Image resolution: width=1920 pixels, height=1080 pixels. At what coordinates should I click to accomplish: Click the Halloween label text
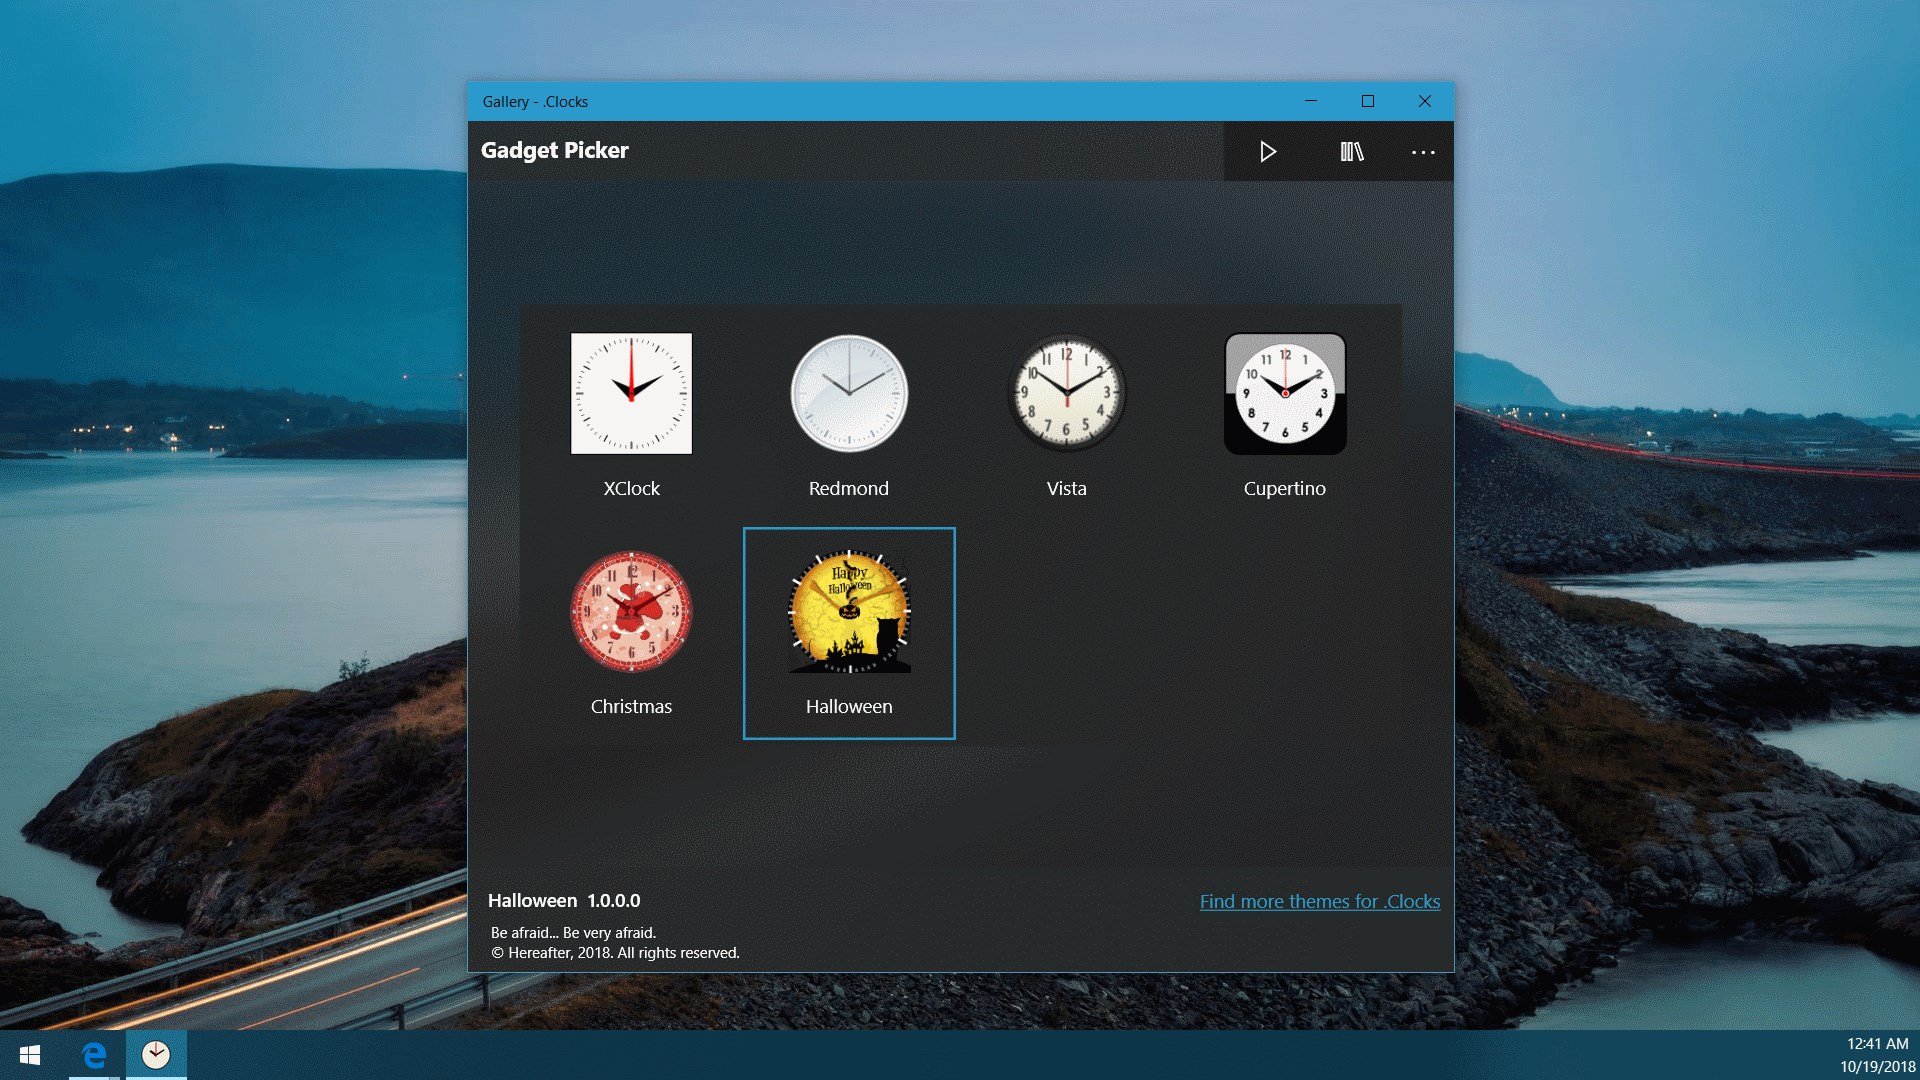point(849,707)
